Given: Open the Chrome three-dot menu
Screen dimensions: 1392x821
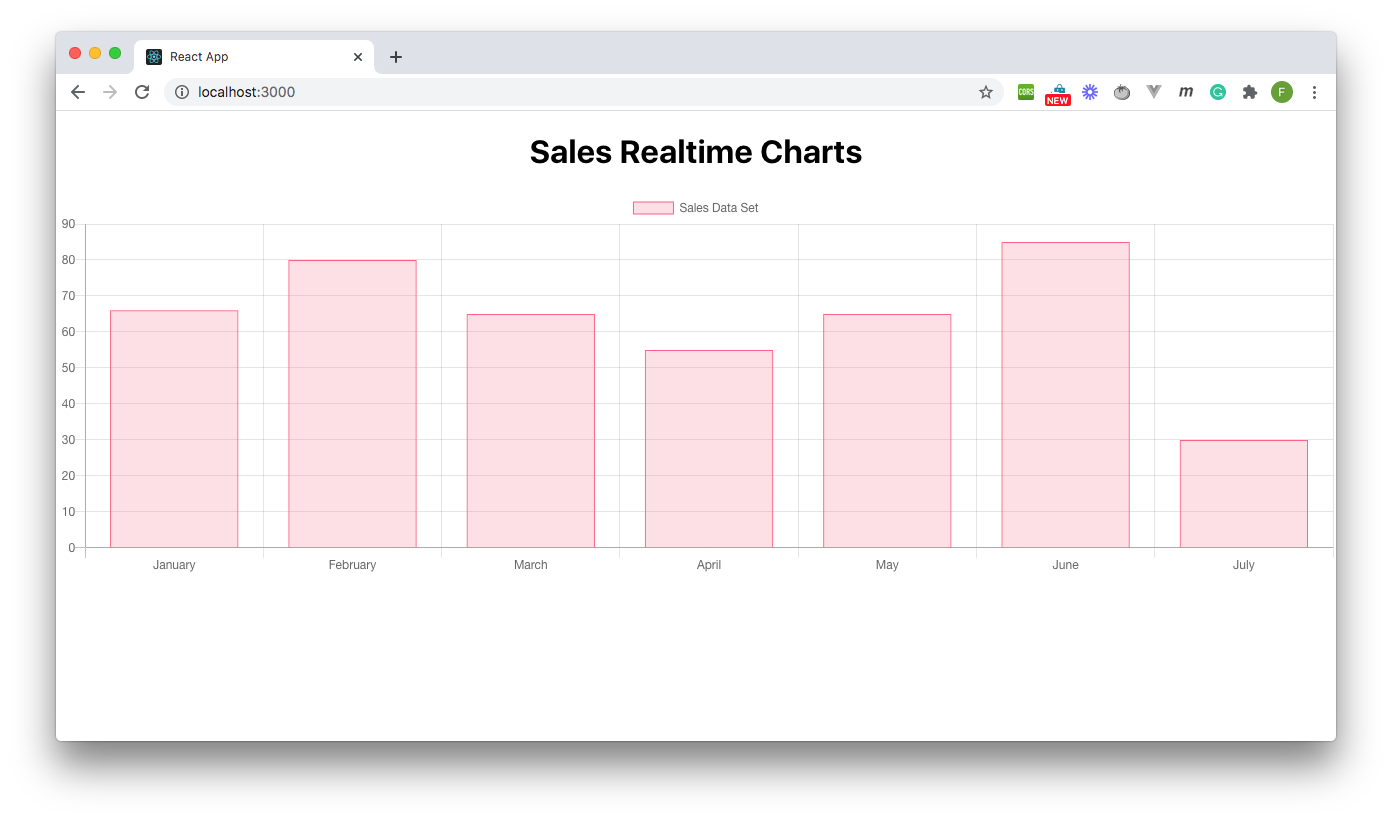Looking at the screenshot, I should pos(1314,91).
